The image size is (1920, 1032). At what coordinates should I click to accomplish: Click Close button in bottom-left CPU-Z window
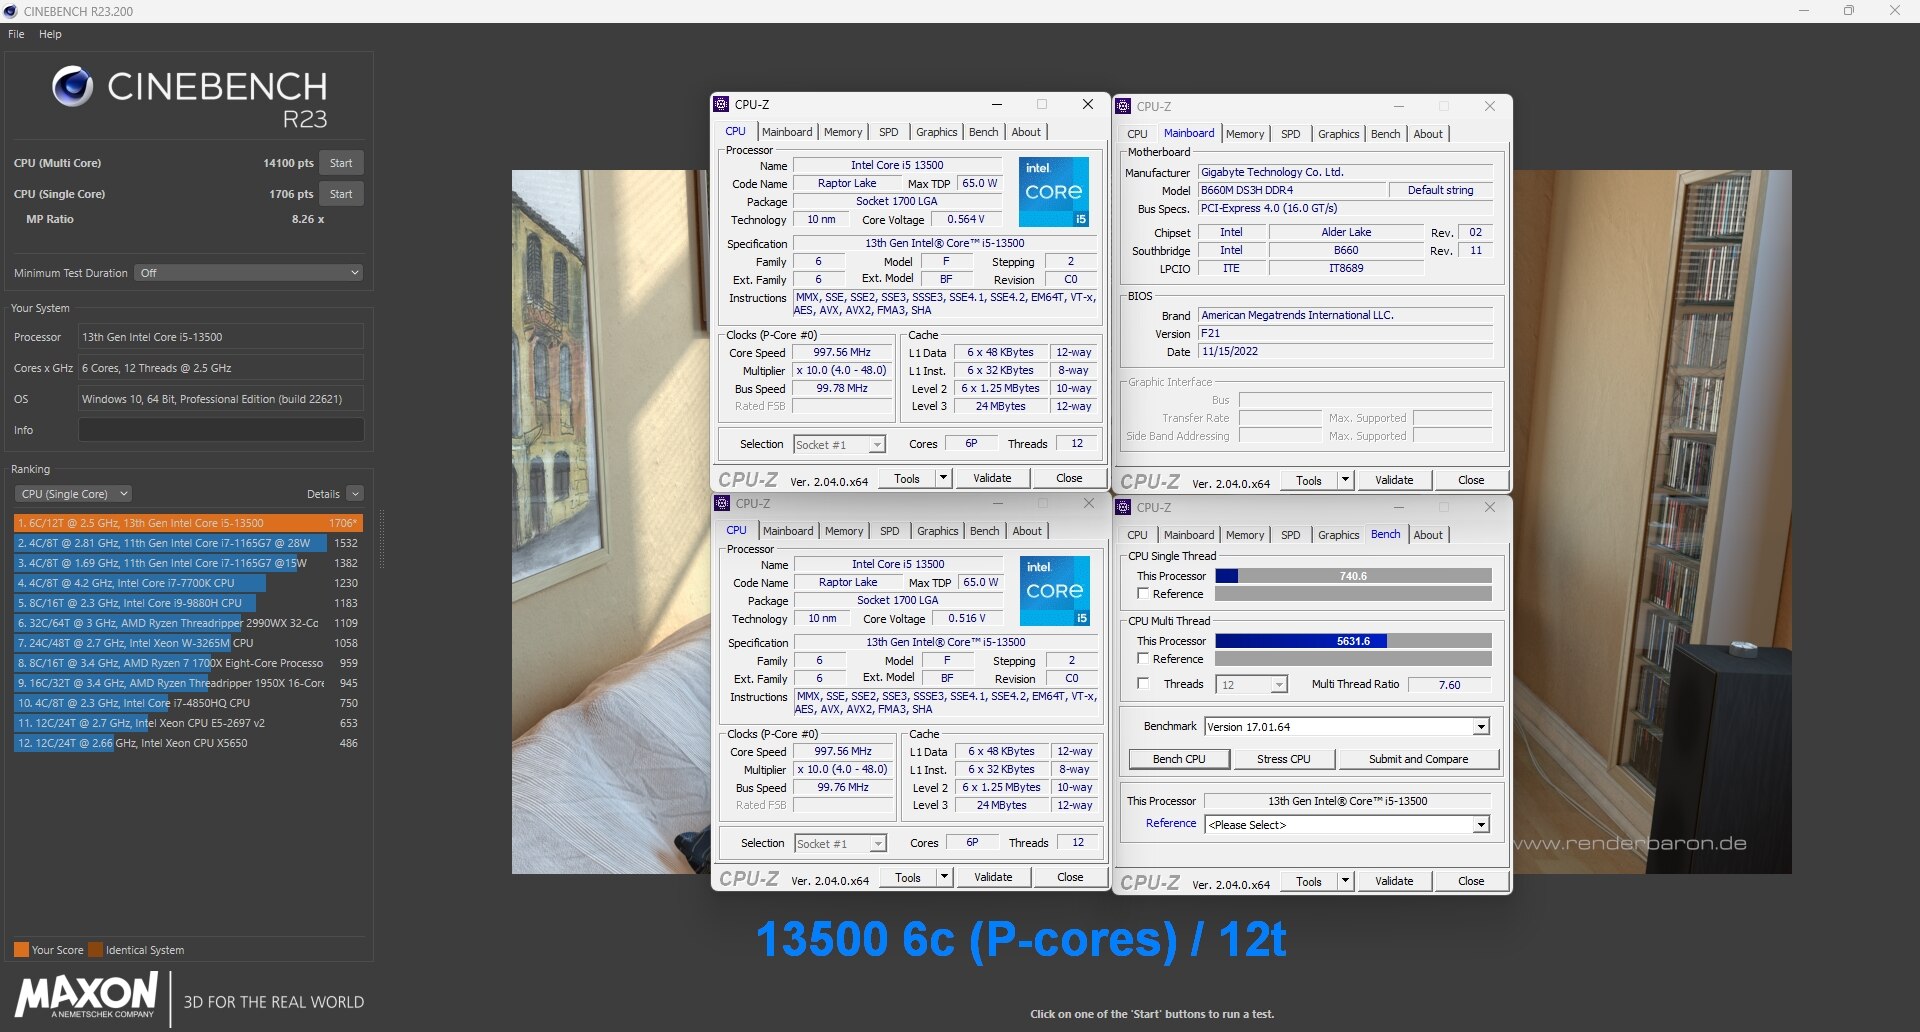pyautogui.click(x=1069, y=877)
